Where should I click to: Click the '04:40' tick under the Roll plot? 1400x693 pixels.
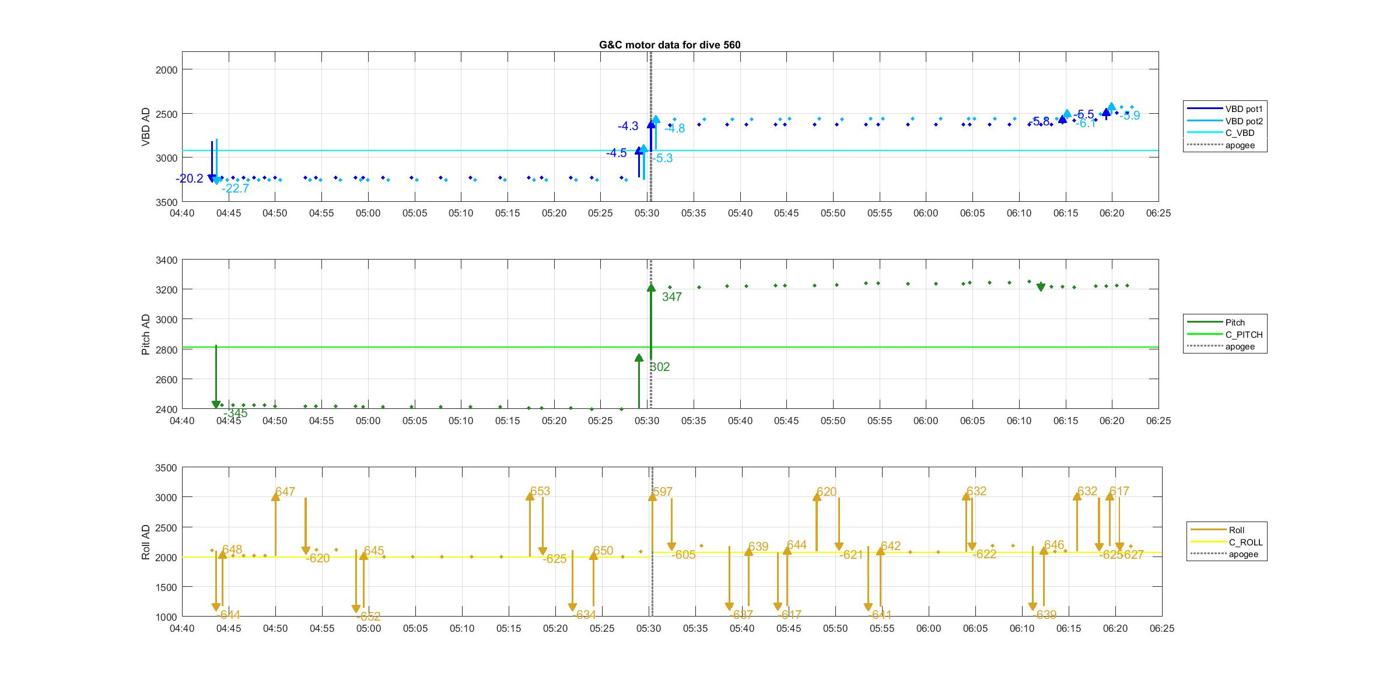[x=182, y=629]
